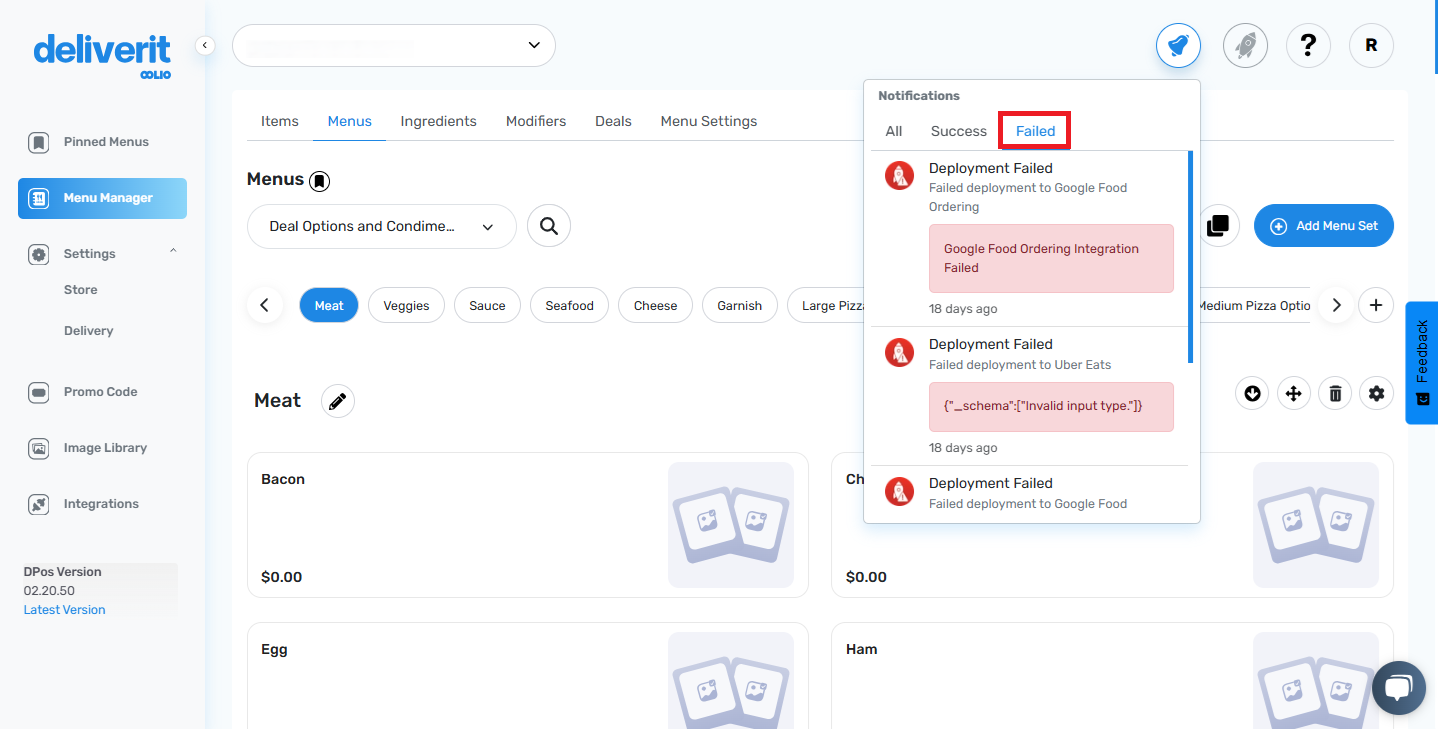Click the Invalid input type error message
Screen dimensions: 1438x729
point(1051,407)
